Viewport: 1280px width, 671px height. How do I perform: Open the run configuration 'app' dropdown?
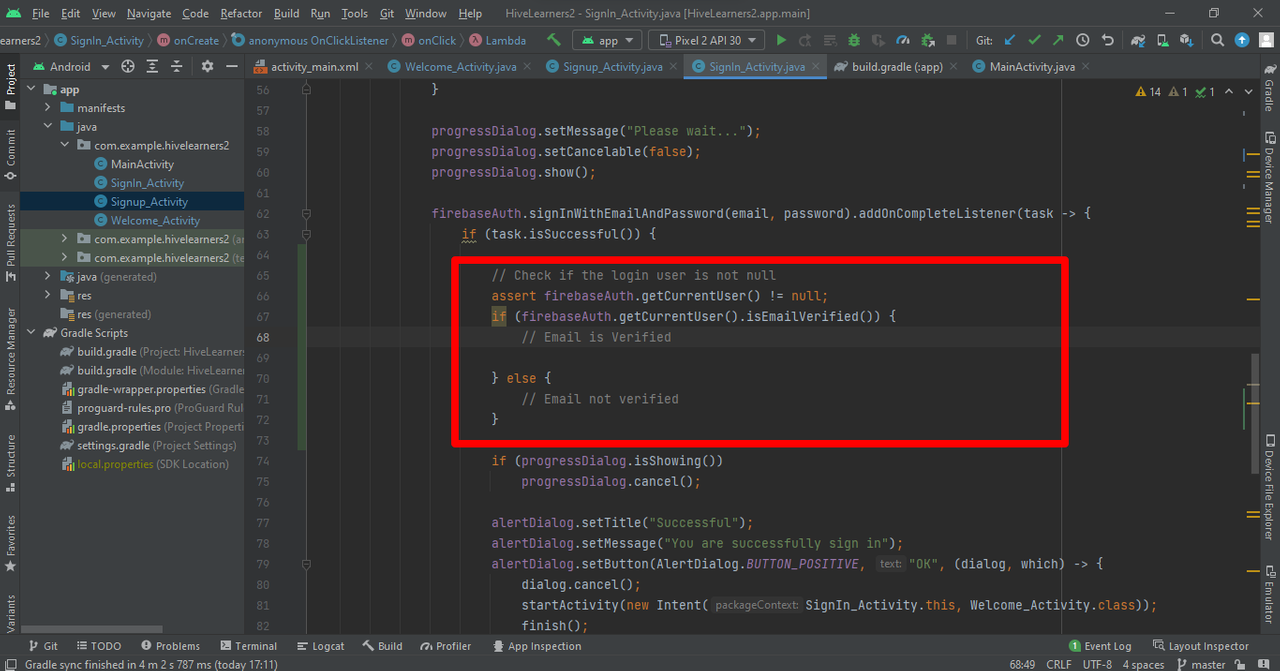pos(607,40)
